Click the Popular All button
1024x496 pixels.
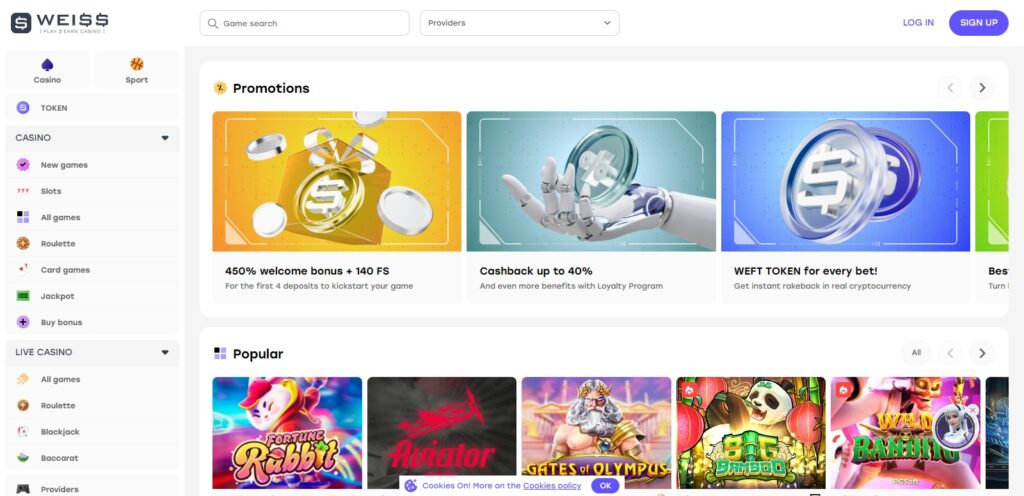[x=916, y=352]
